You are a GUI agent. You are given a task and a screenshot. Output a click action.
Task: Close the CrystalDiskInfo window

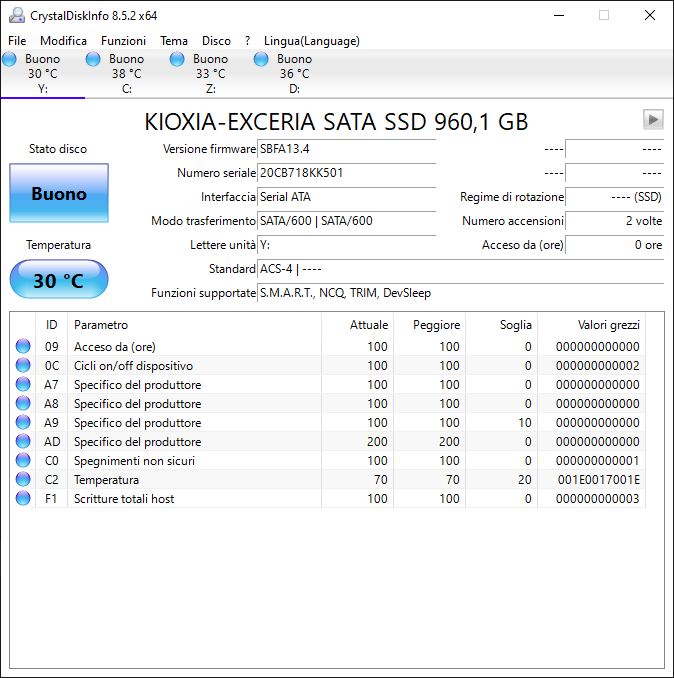[x=649, y=16]
